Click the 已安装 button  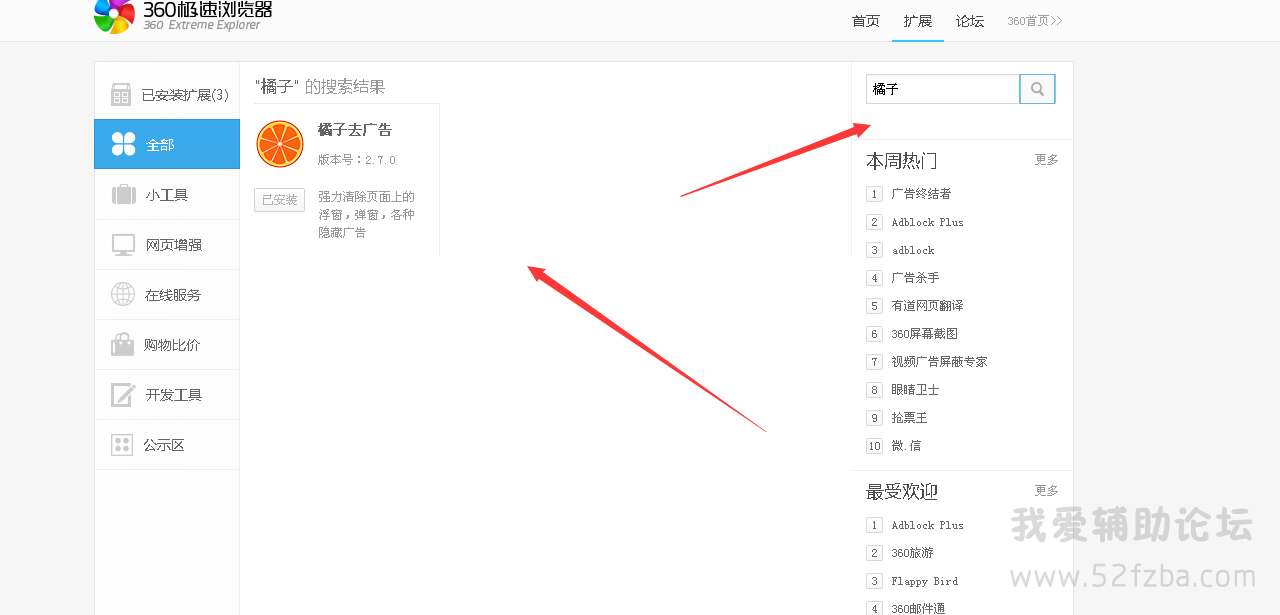(x=279, y=200)
